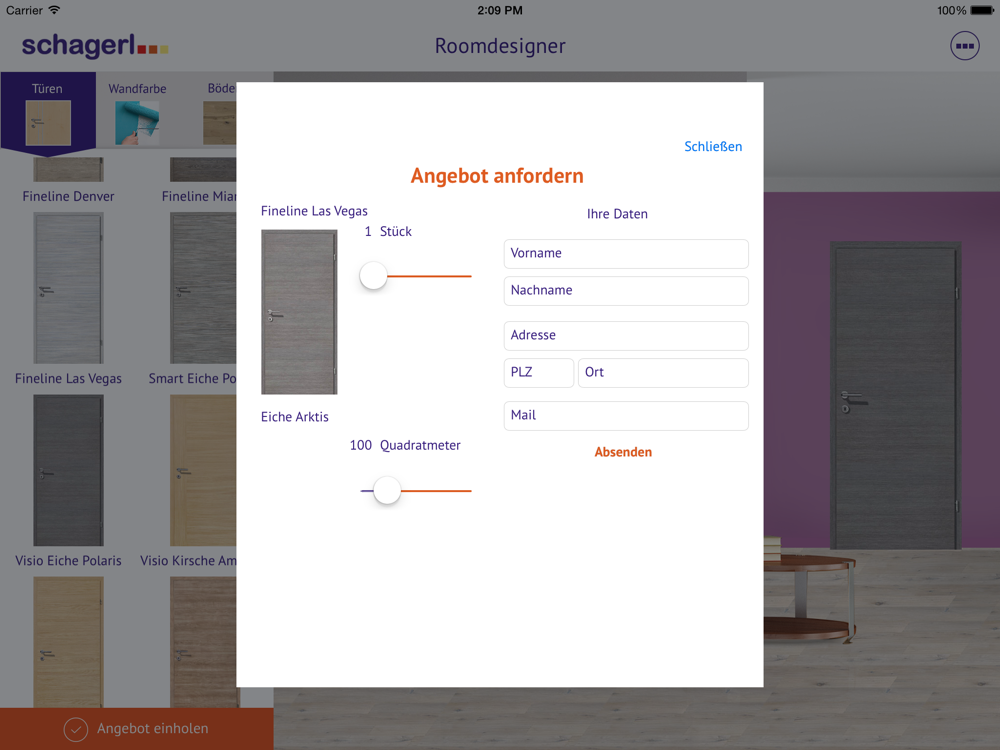Screen dimensions: 1000x750
Task: Select the light oak door in the bottom row
Action: [x=68, y=642]
